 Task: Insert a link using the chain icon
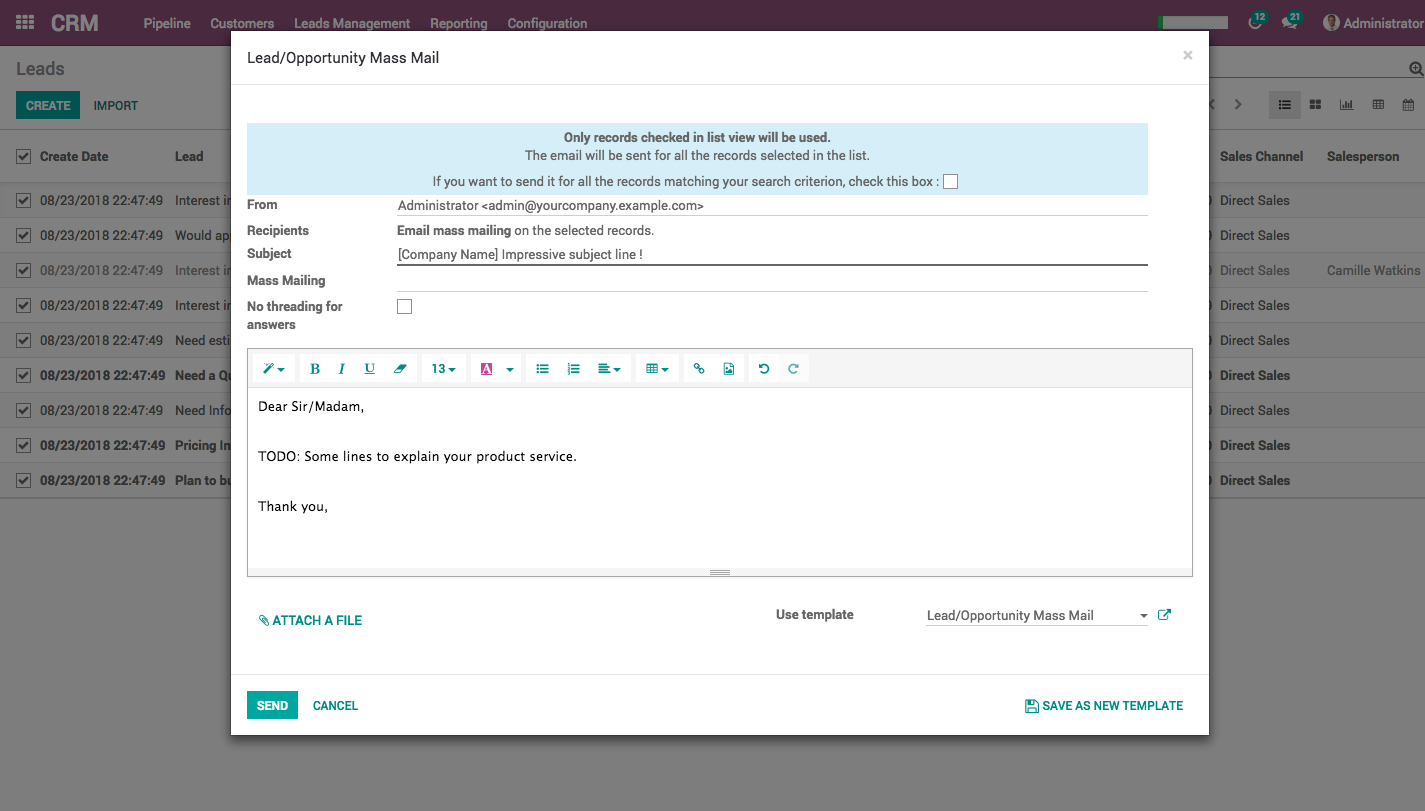pos(699,369)
